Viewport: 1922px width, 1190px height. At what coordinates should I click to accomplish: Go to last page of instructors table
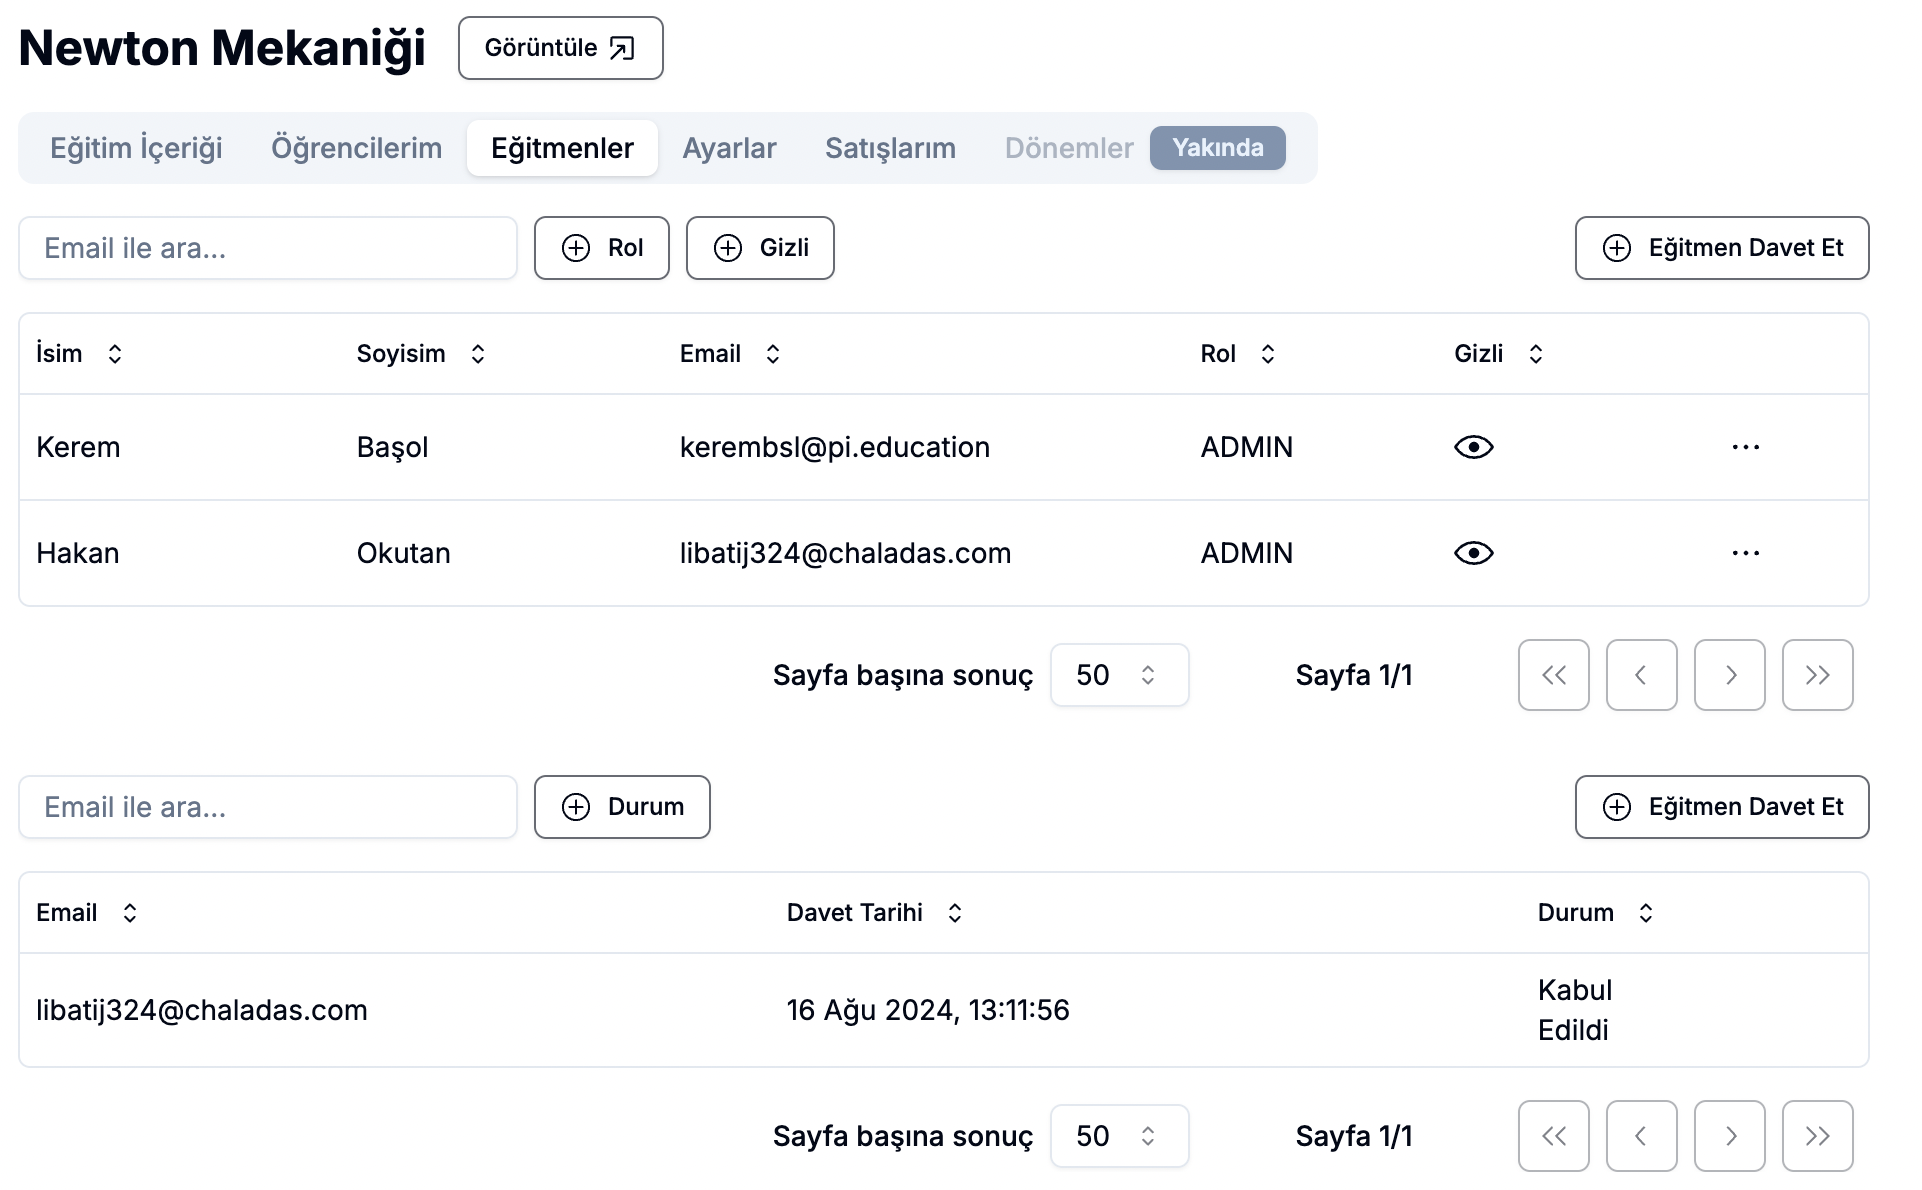(1817, 675)
